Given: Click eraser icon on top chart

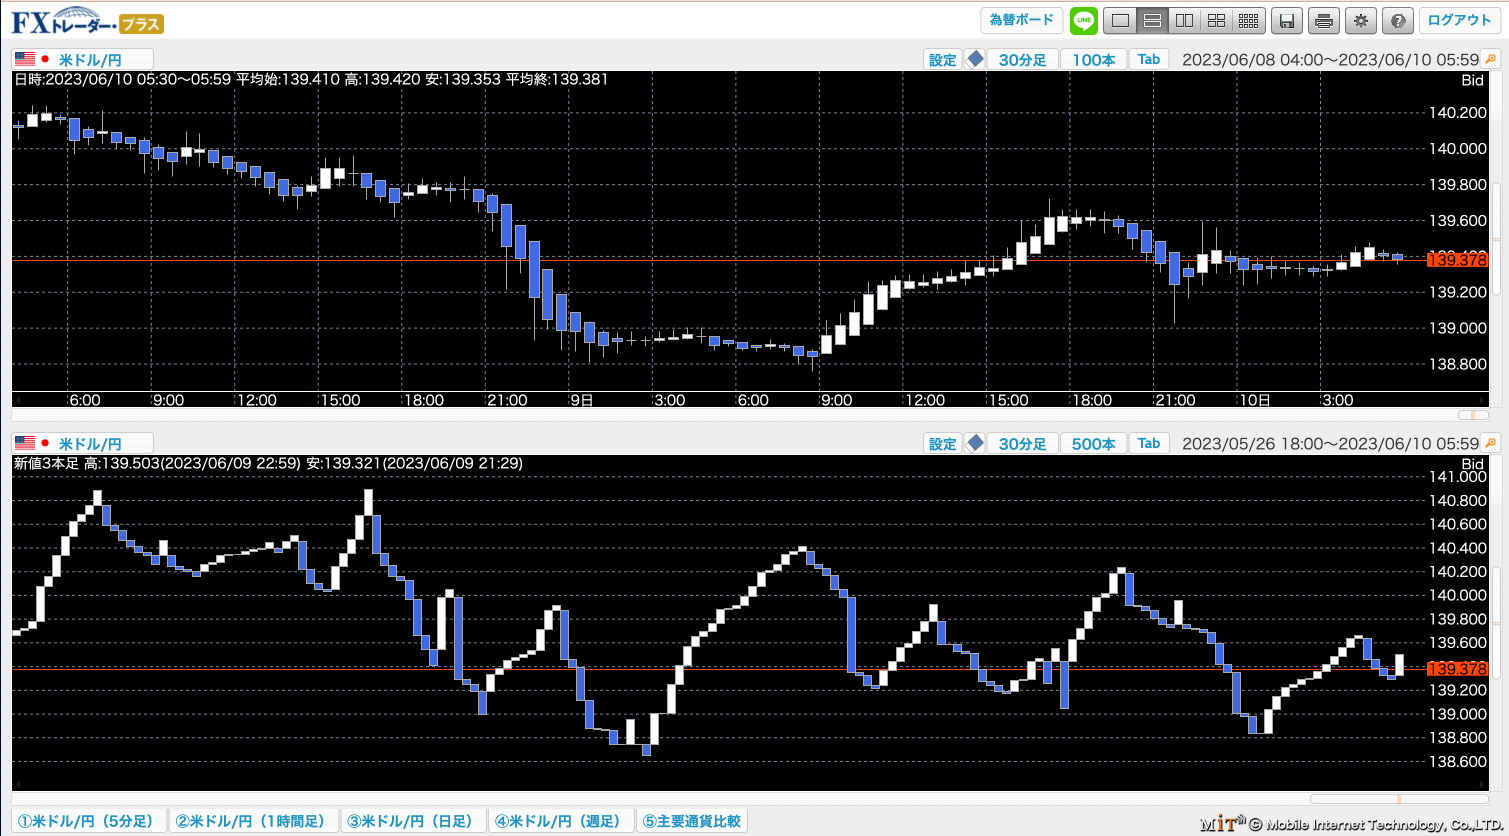Looking at the screenshot, I should [x=975, y=59].
